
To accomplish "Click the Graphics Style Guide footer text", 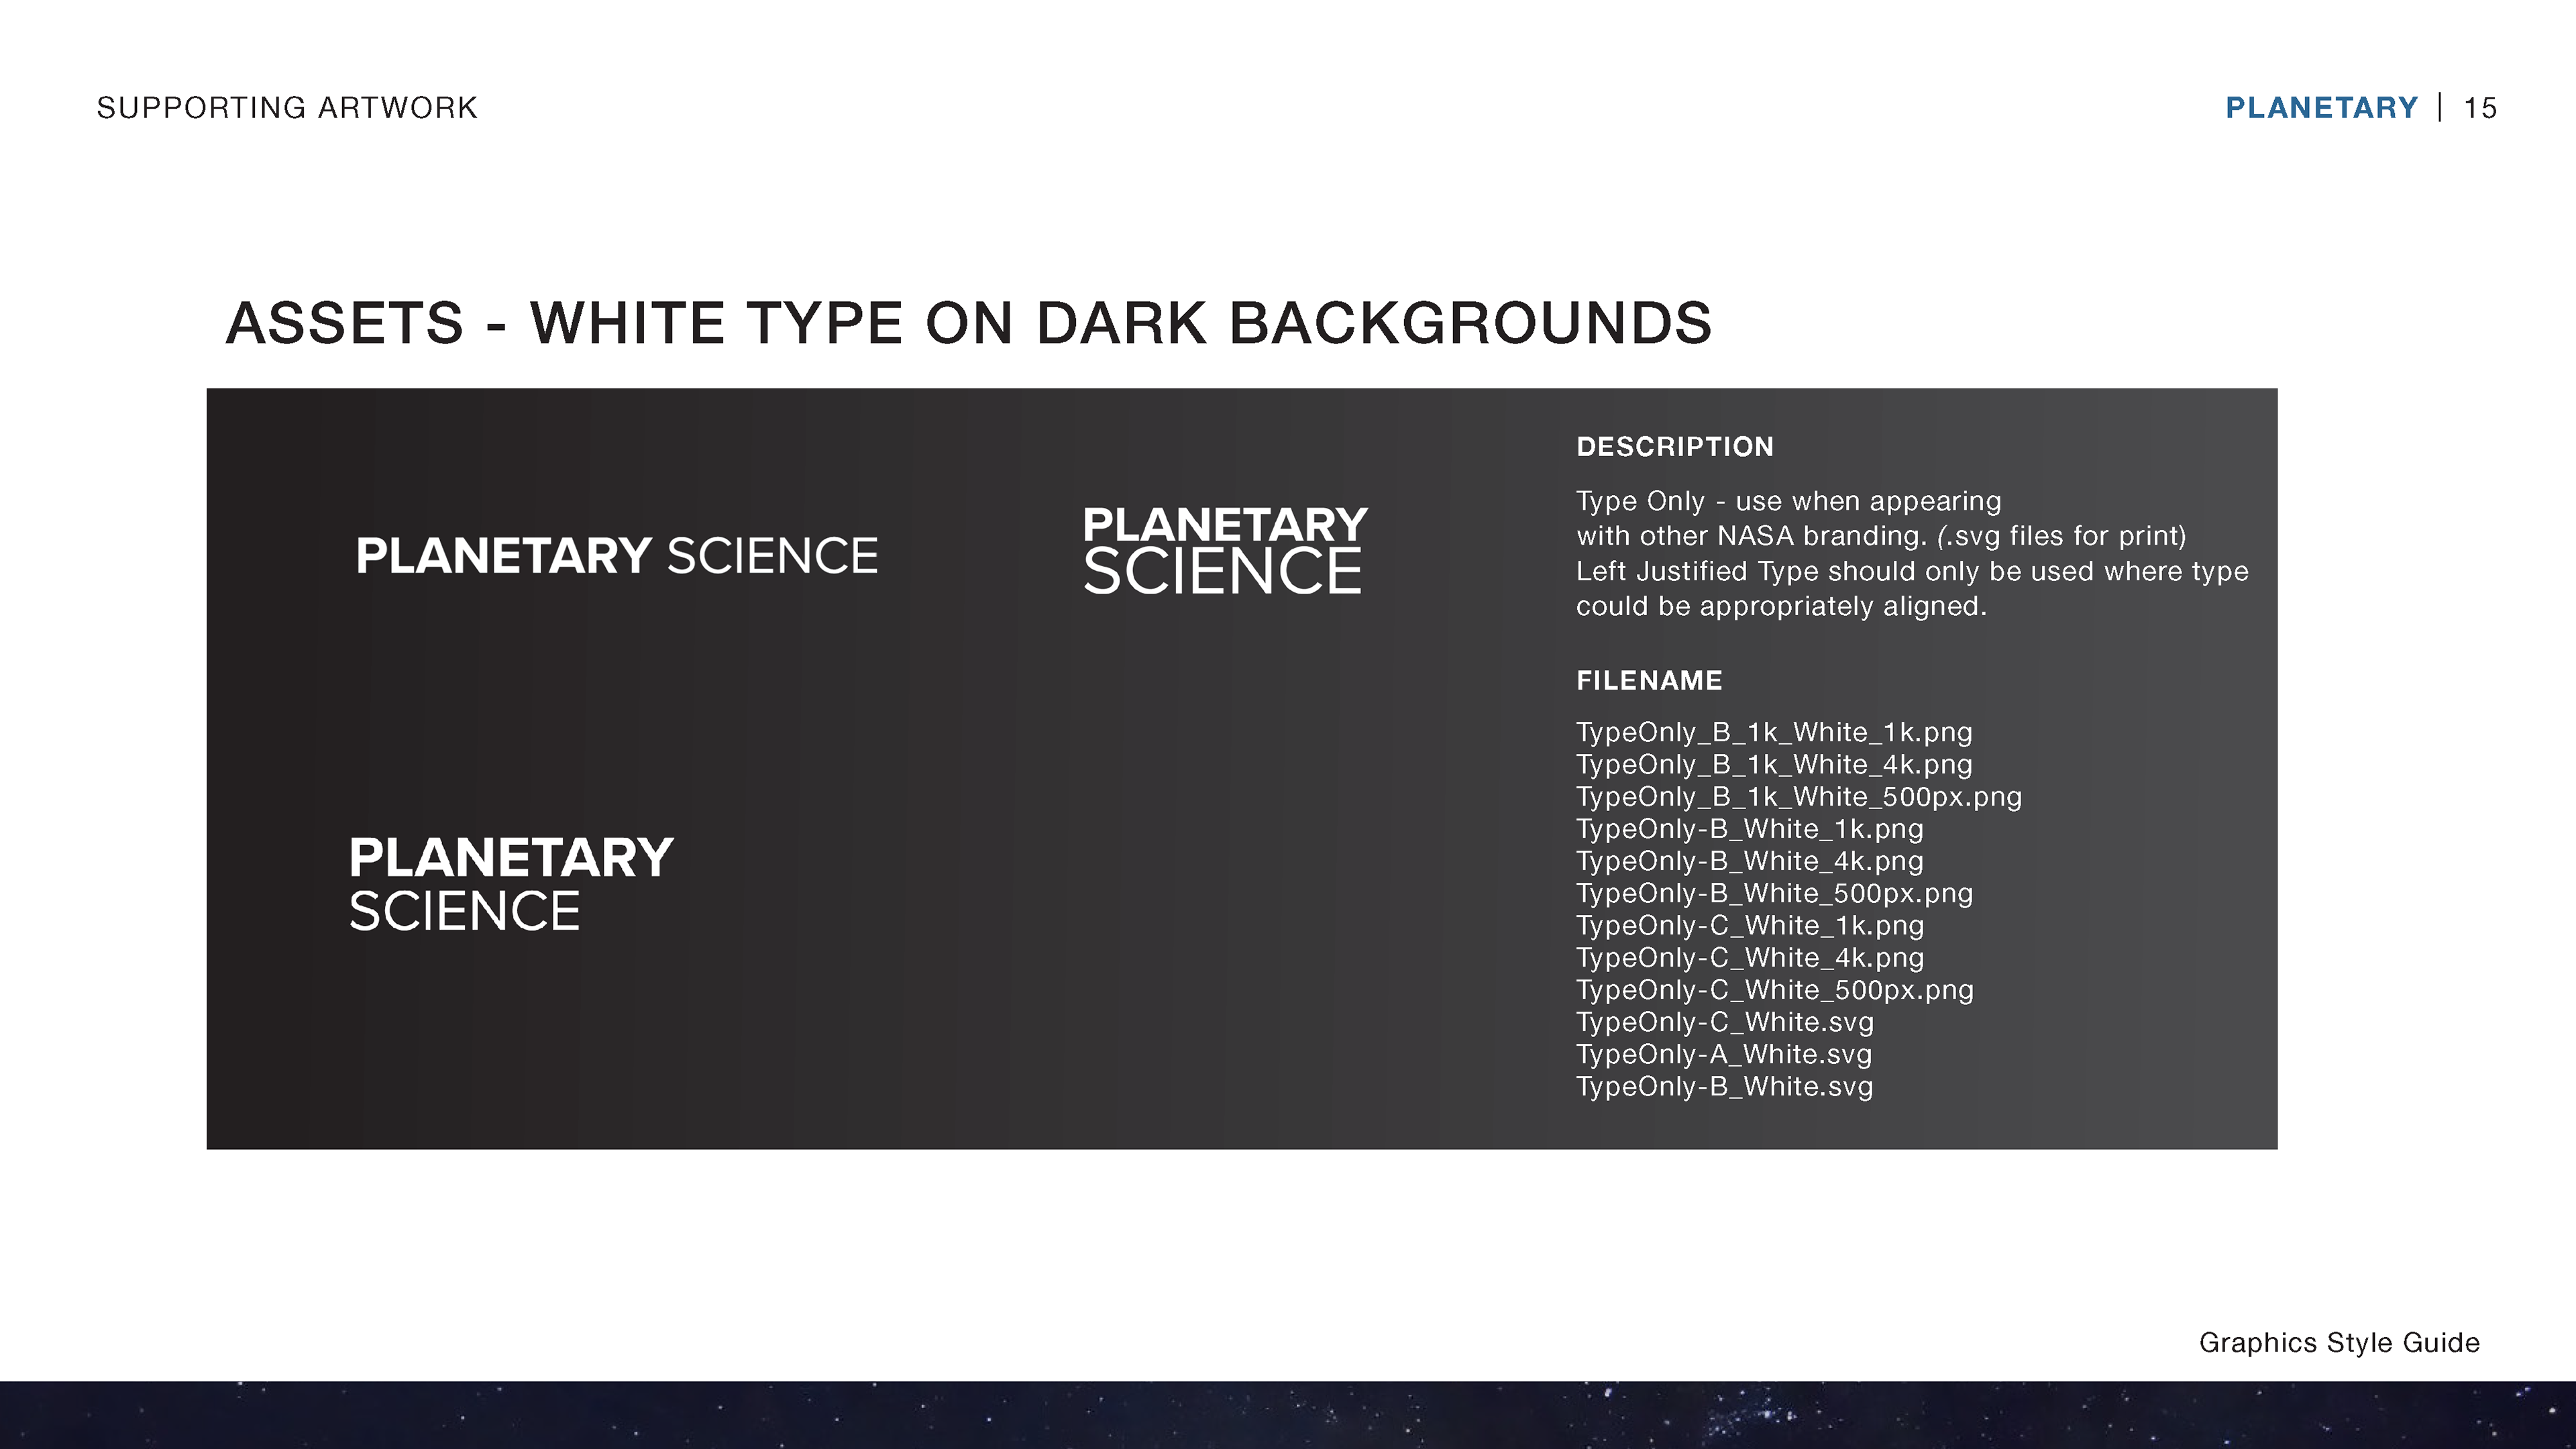I will tap(2339, 1343).
